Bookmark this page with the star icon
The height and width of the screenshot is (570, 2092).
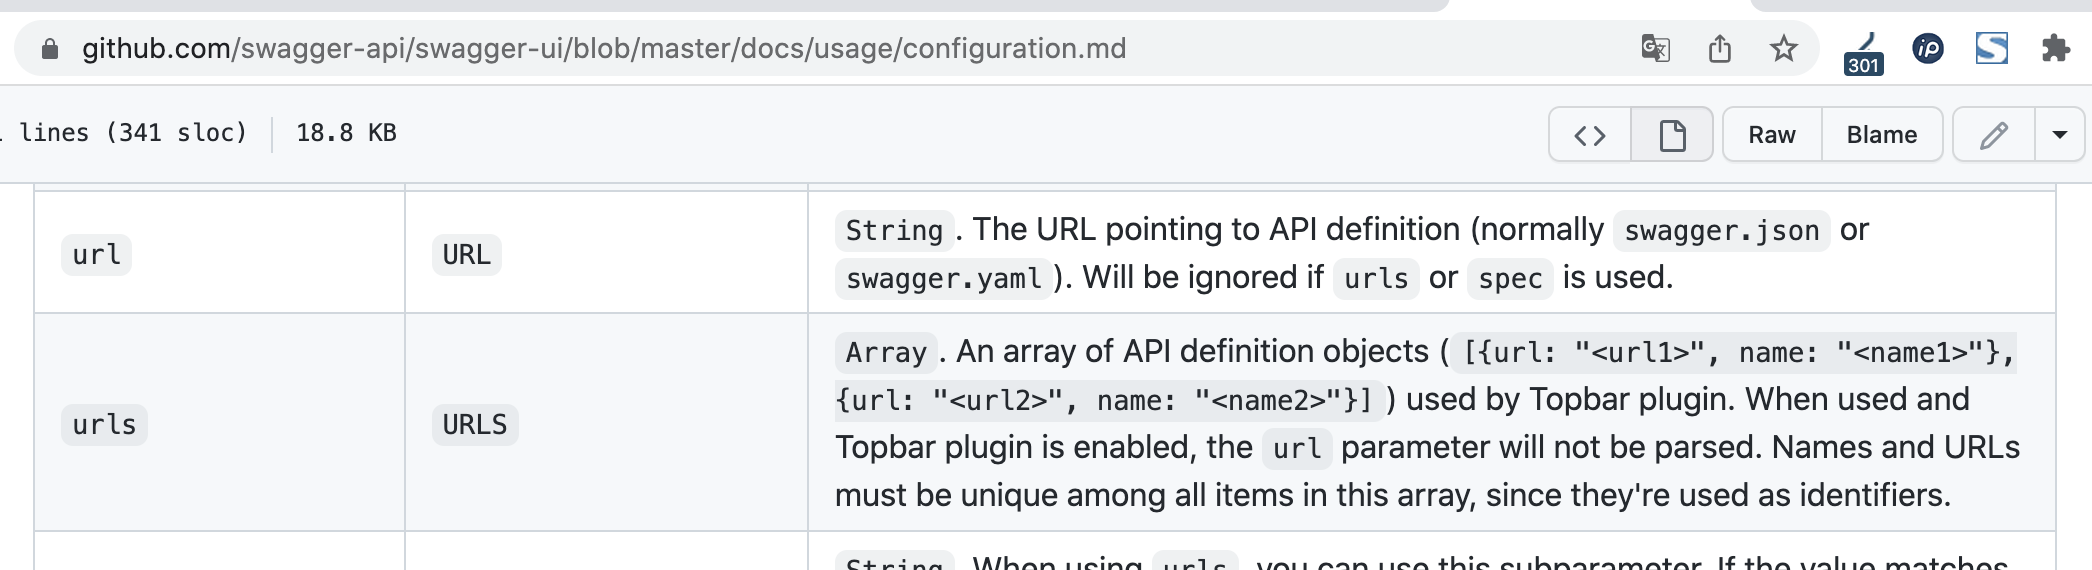coord(1783,48)
